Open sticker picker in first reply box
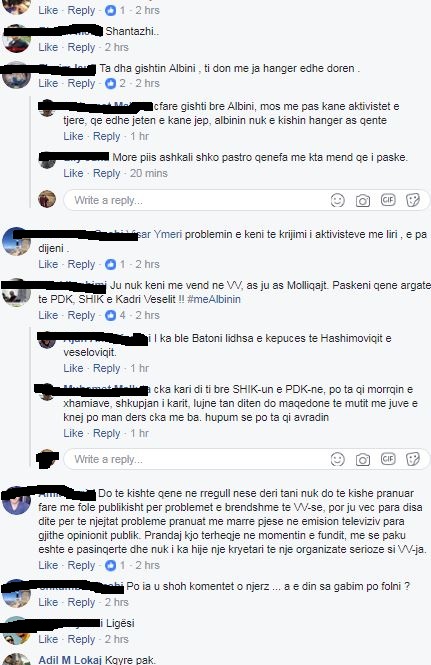The image size is (431, 665). [413, 200]
